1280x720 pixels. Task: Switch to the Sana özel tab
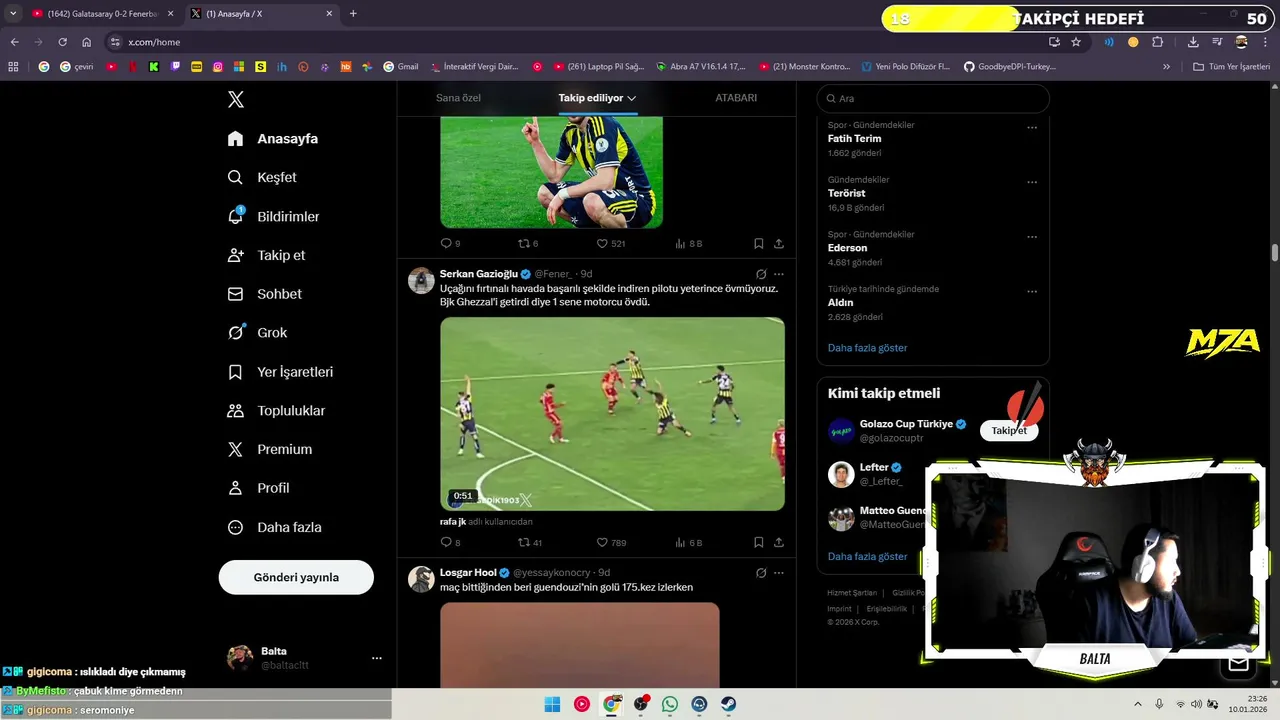coord(458,98)
